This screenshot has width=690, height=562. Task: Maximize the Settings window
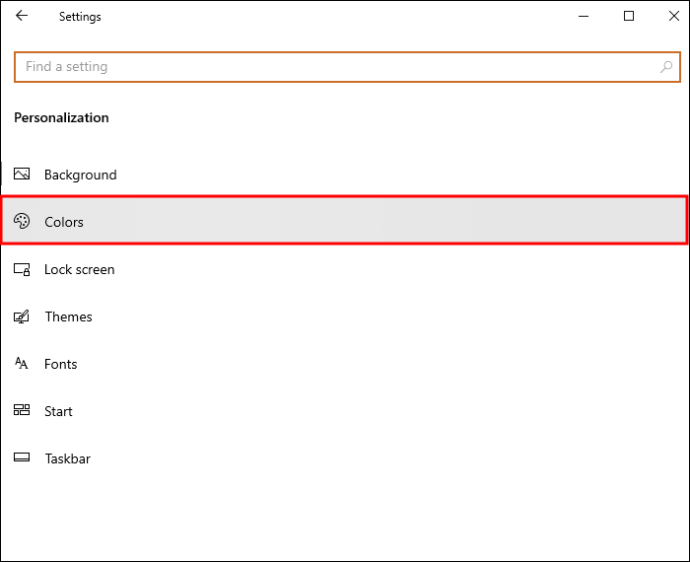[x=629, y=16]
